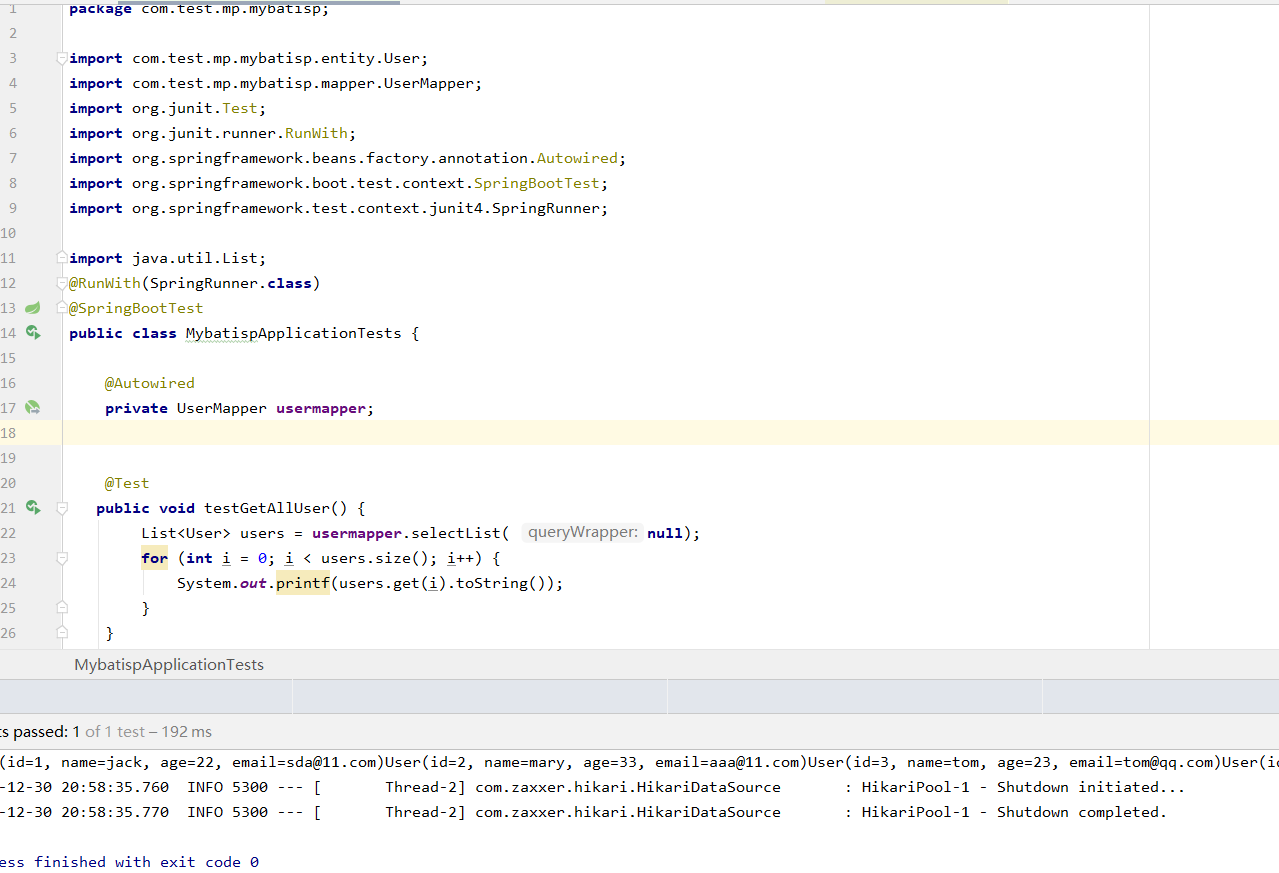Click the junit4.SpringRunner import line
Image resolution: width=1279 pixels, height=873 pixels.
click(339, 208)
